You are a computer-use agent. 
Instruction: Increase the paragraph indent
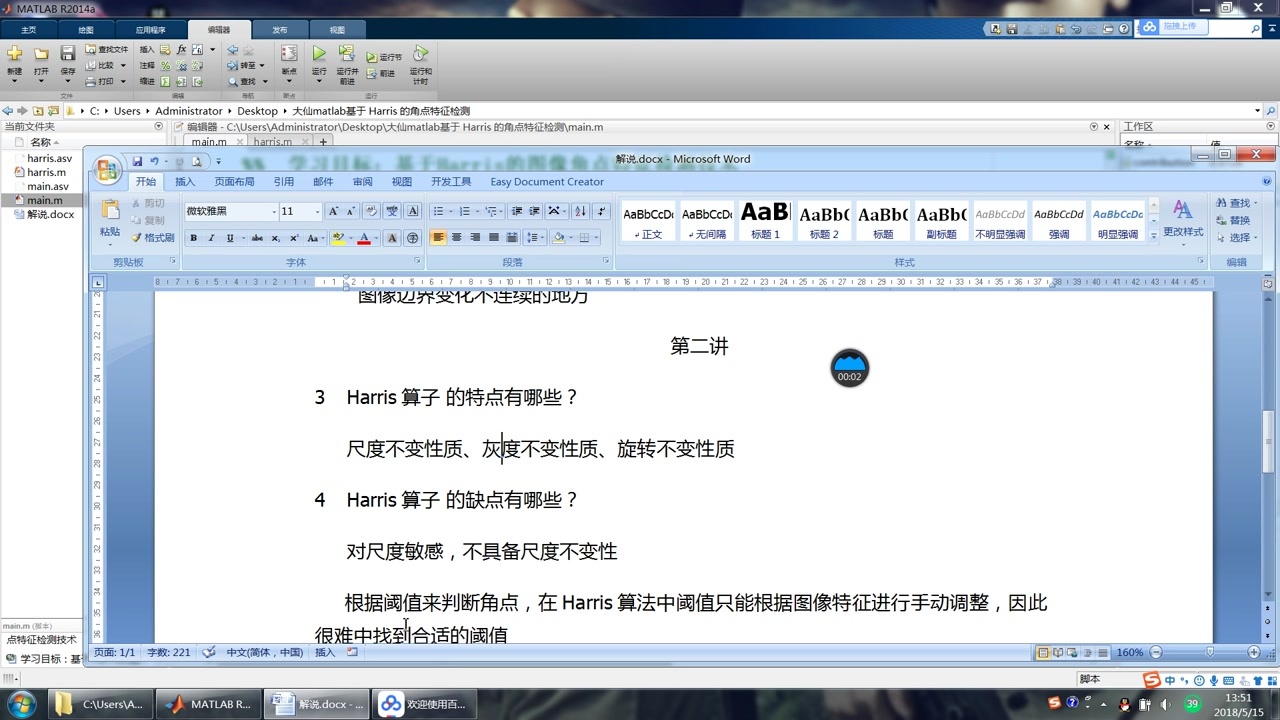click(x=534, y=211)
